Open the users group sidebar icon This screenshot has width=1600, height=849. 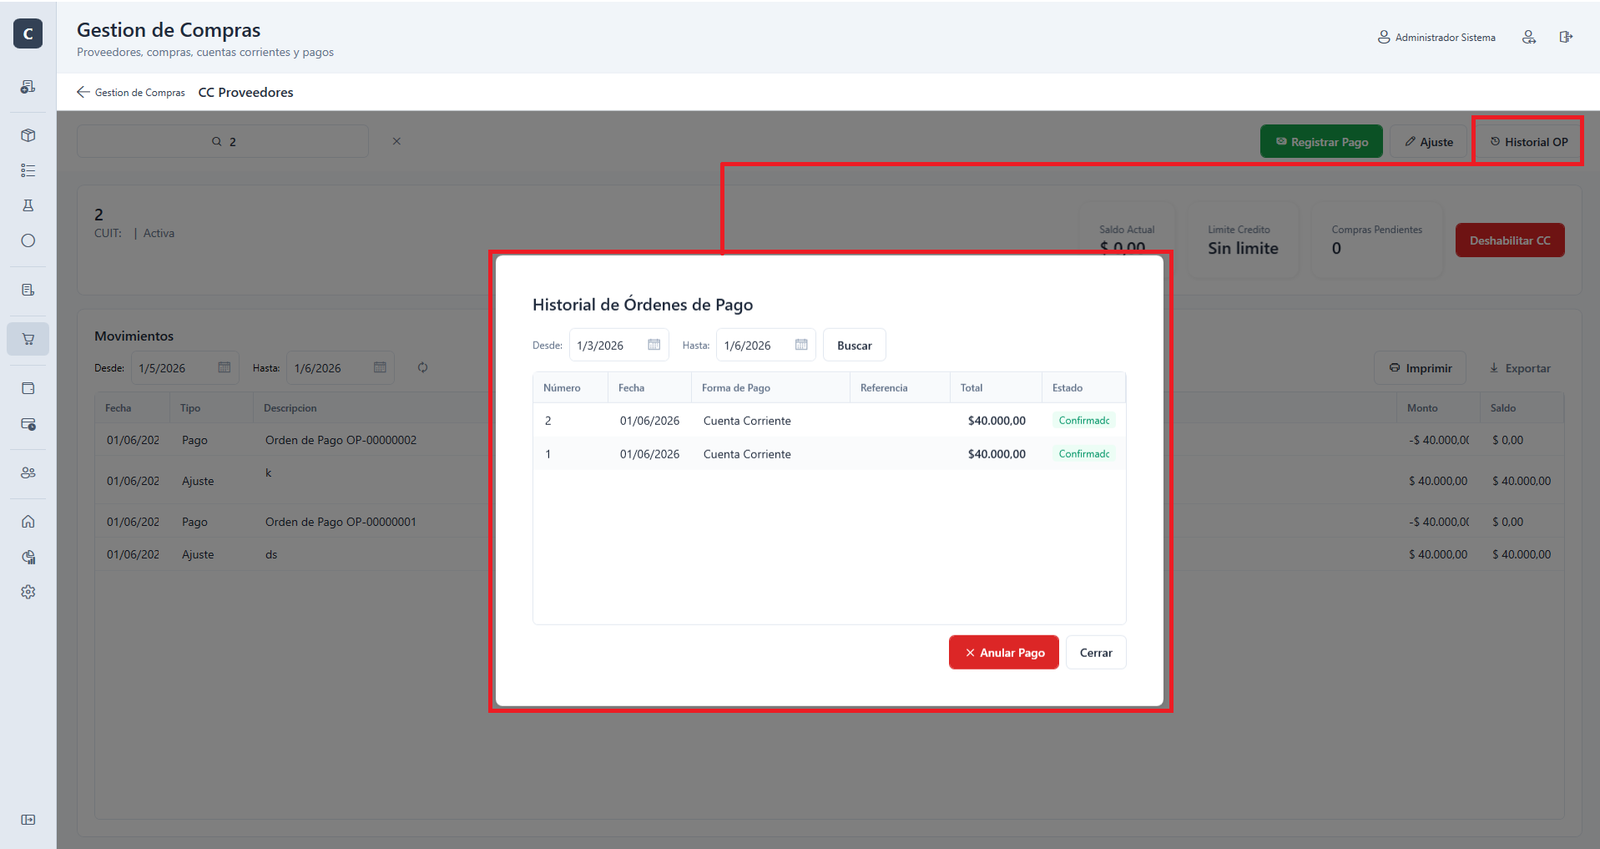pos(28,472)
